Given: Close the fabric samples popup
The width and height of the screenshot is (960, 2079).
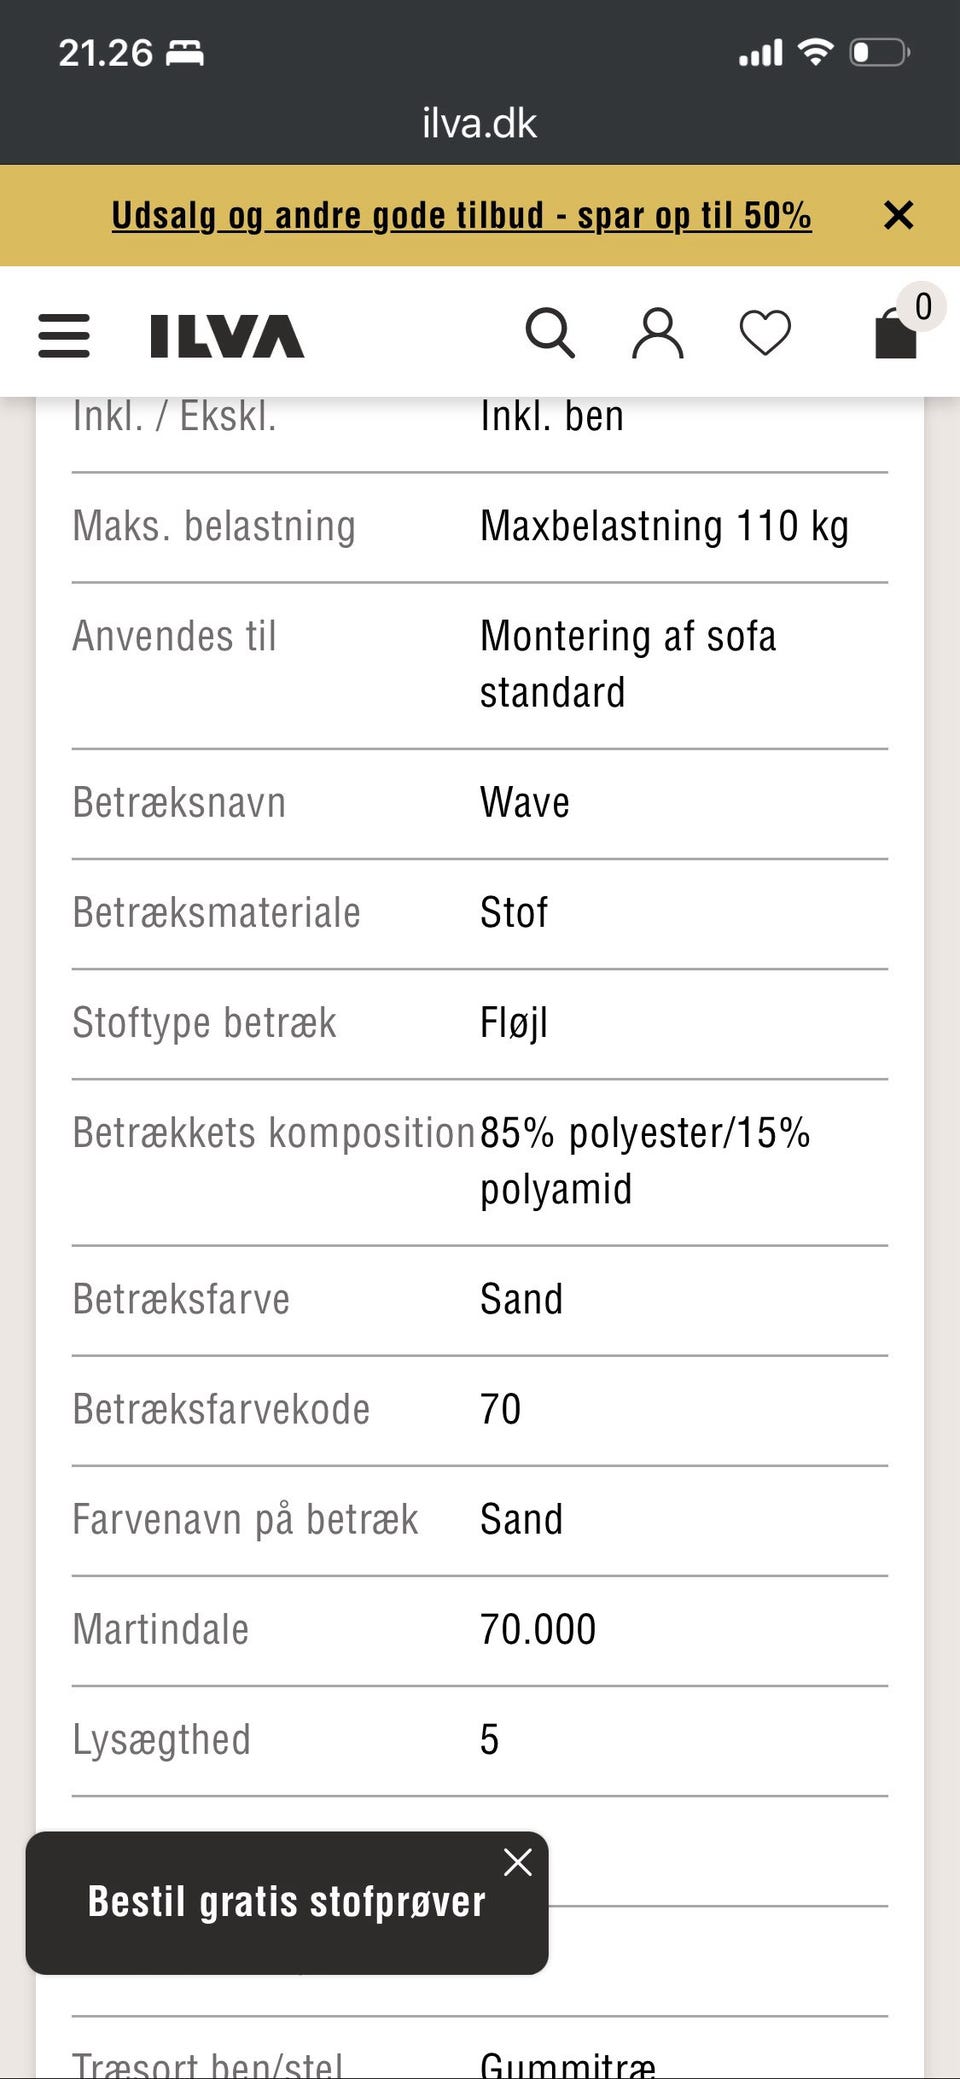Looking at the screenshot, I should (x=518, y=1862).
